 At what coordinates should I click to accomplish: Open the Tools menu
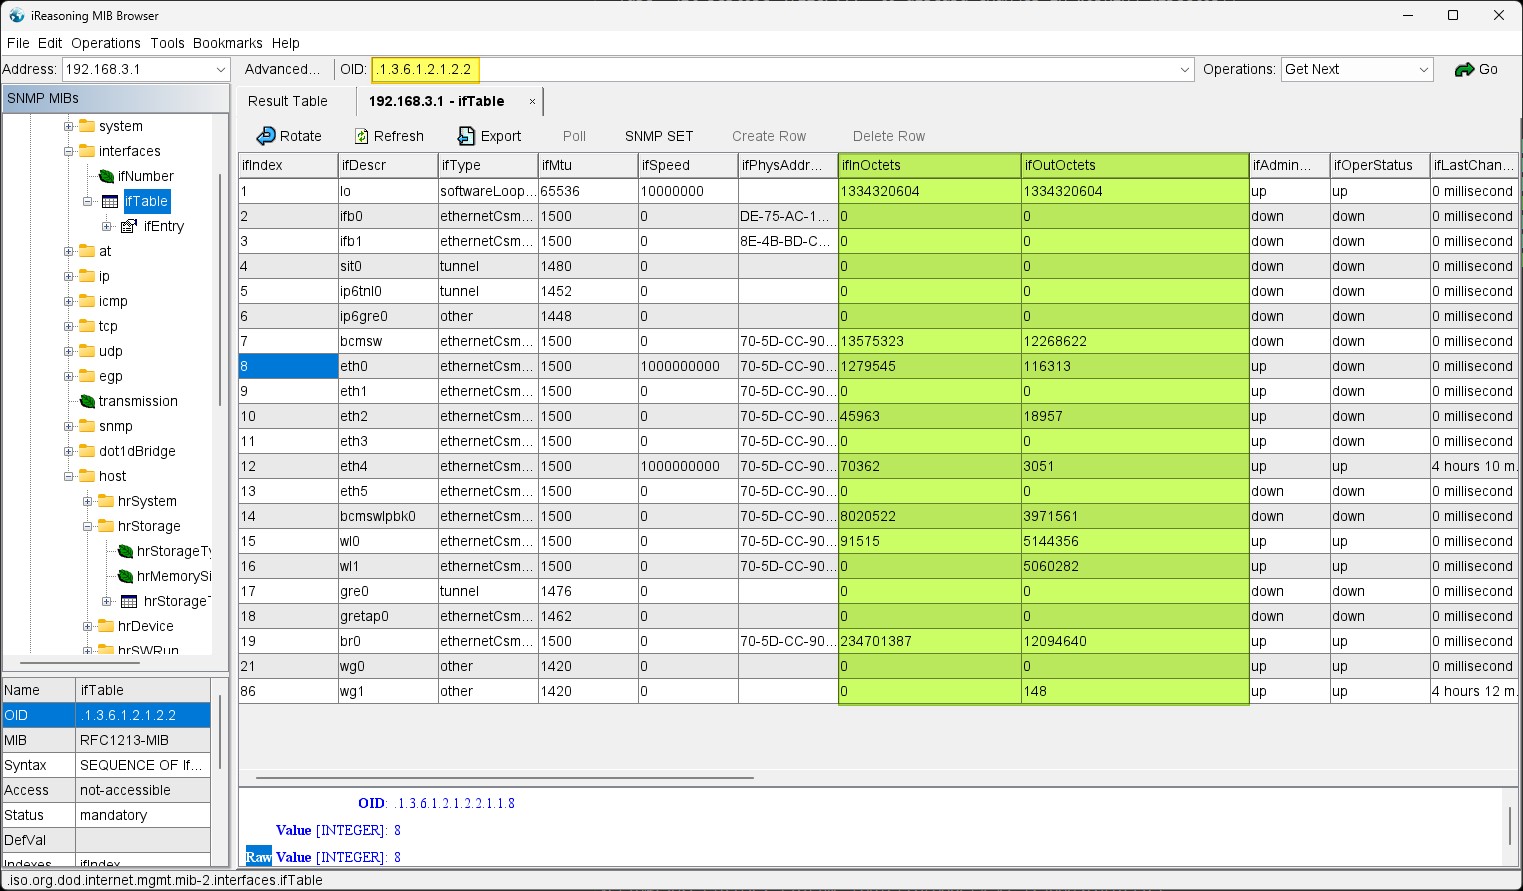[167, 43]
